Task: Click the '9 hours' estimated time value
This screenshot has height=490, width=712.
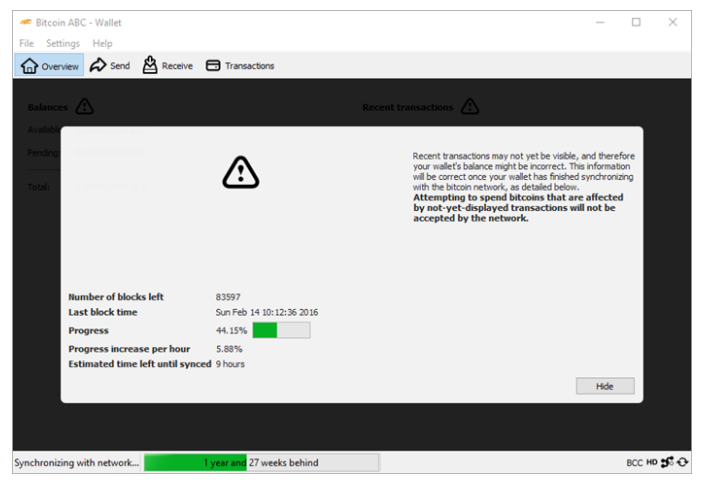Action: 230,364
